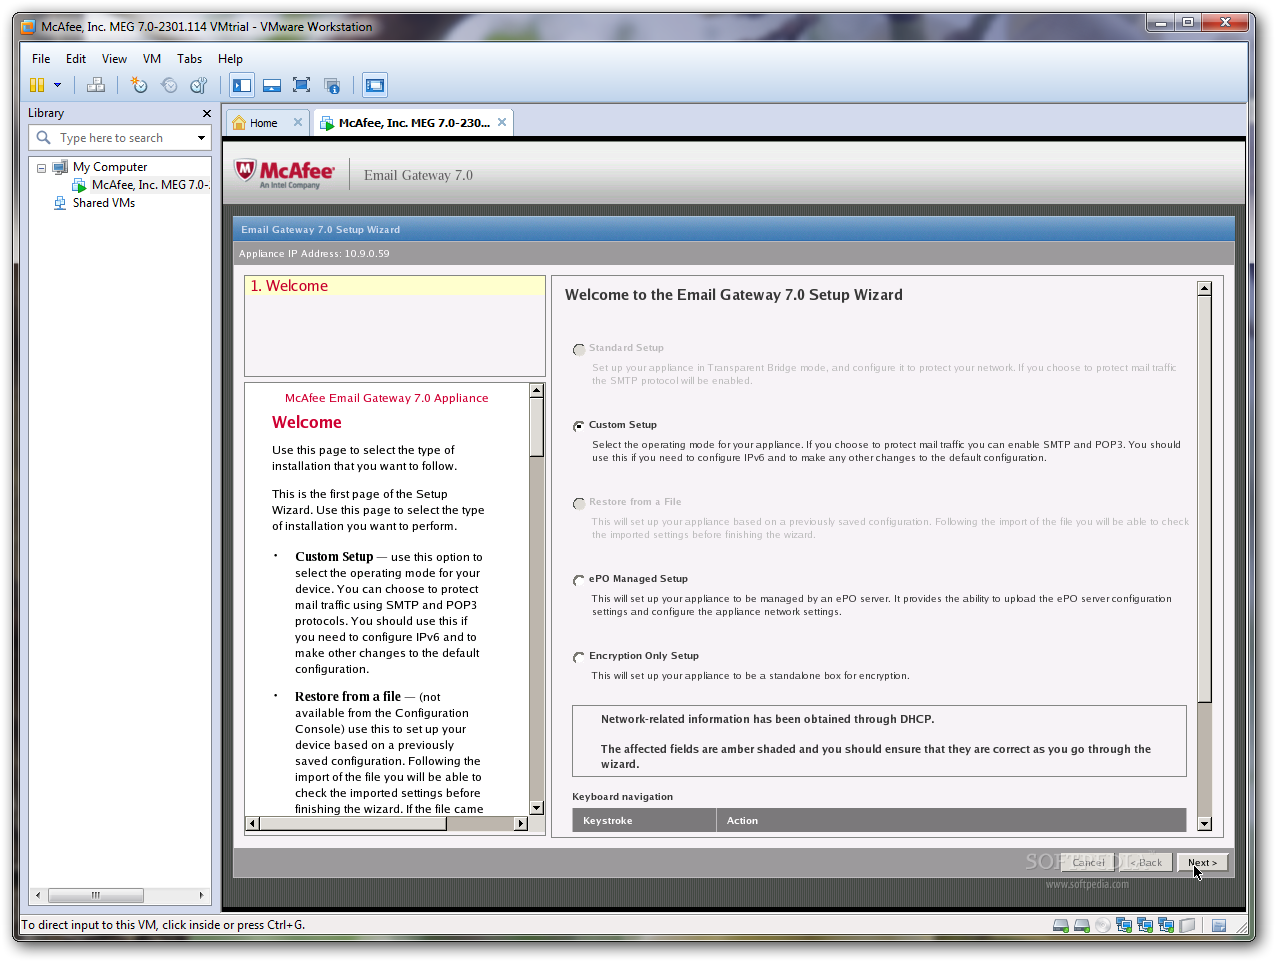This screenshot has height=962, width=1276.
Task: Close the Library panel
Action: pos(207,114)
